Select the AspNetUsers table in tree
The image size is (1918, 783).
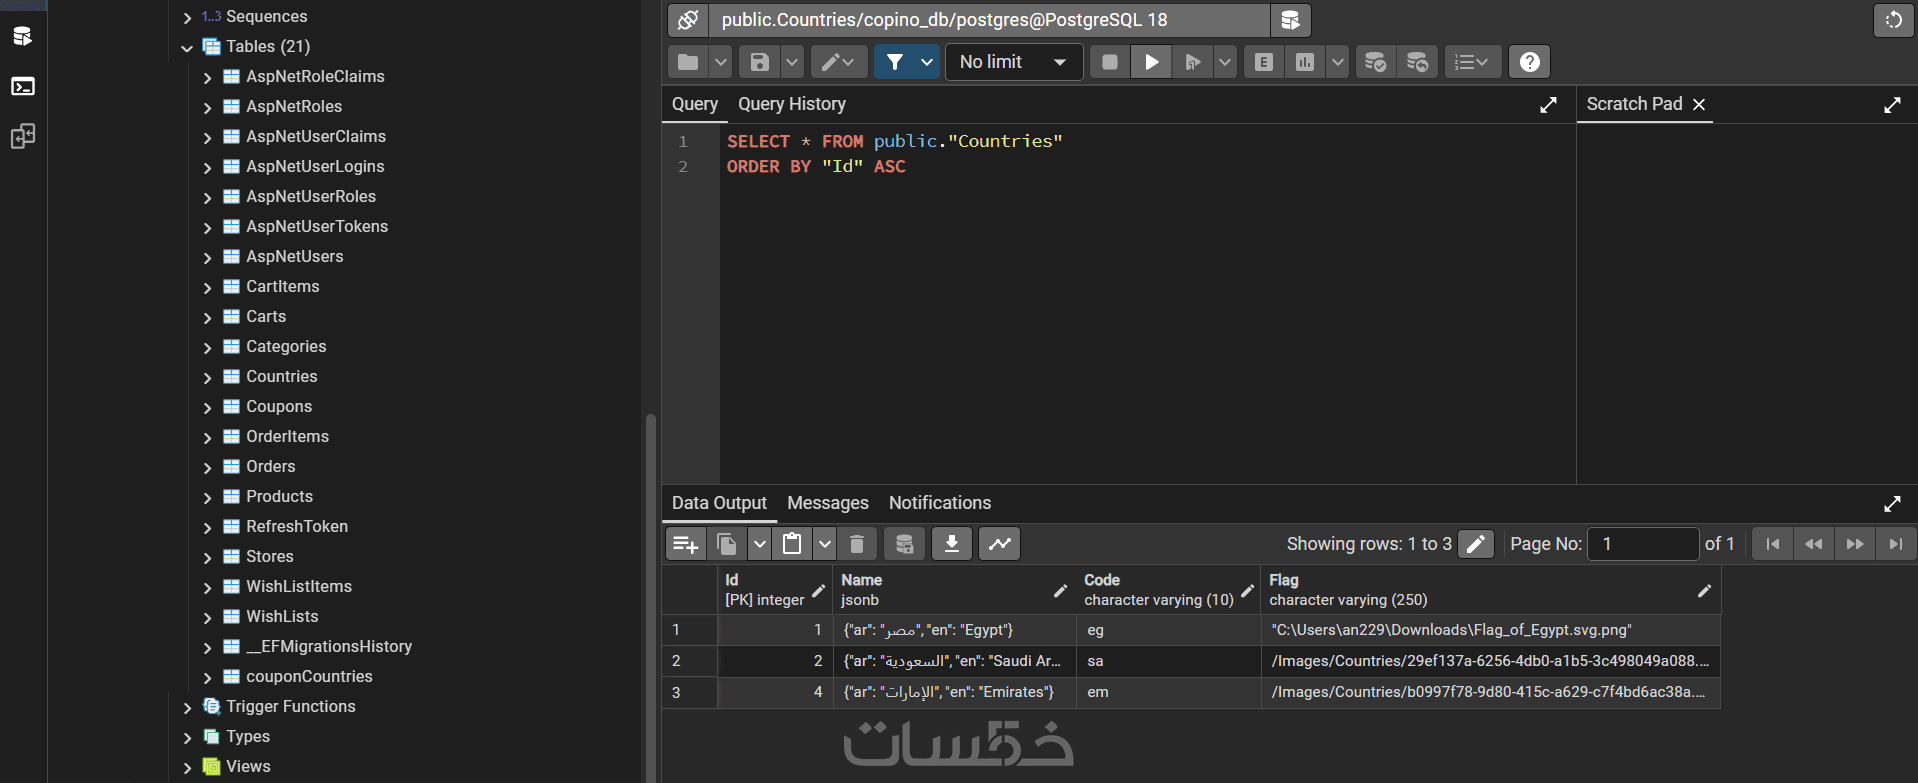point(294,257)
